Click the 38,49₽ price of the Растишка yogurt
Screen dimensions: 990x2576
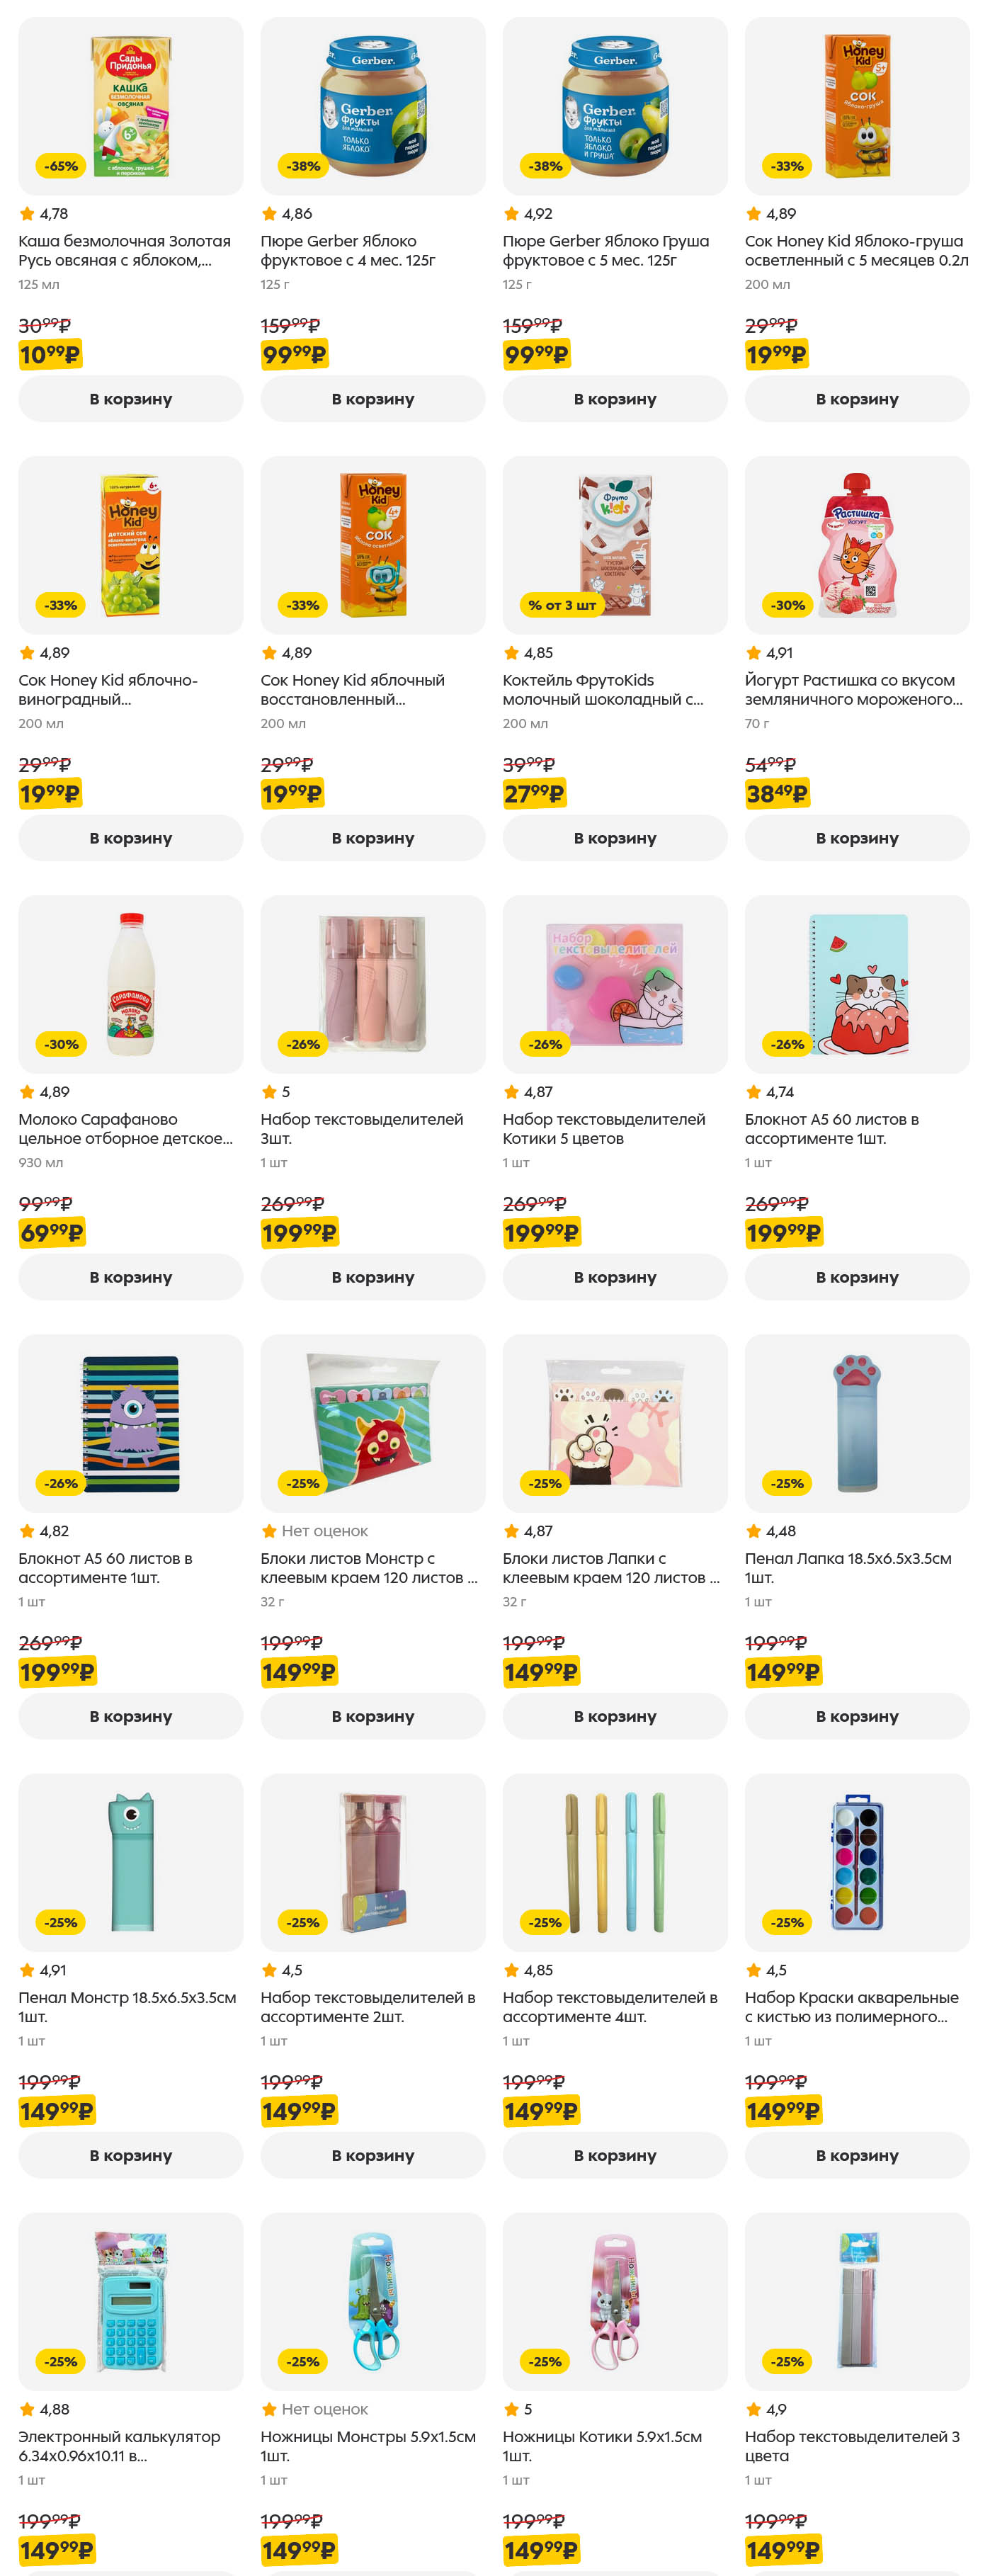tap(776, 794)
